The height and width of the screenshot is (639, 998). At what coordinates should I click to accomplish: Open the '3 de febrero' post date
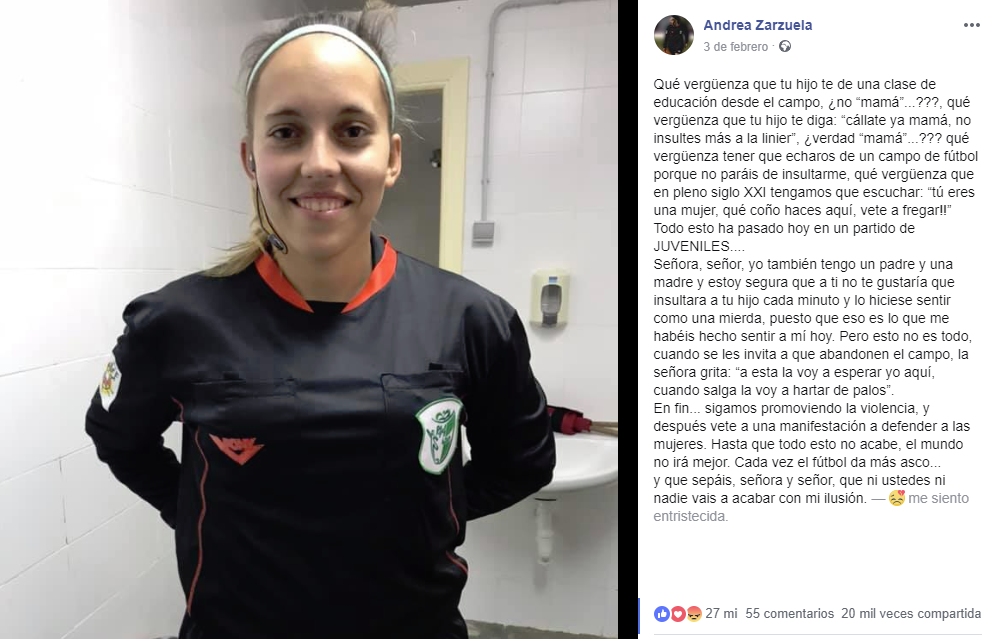[x=735, y=46]
